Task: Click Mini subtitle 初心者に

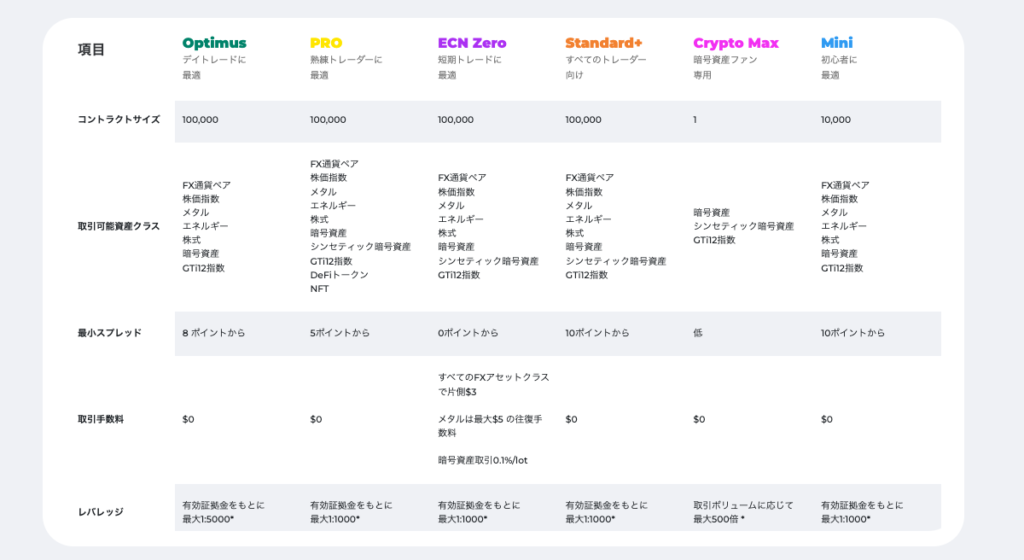Action: (839, 60)
